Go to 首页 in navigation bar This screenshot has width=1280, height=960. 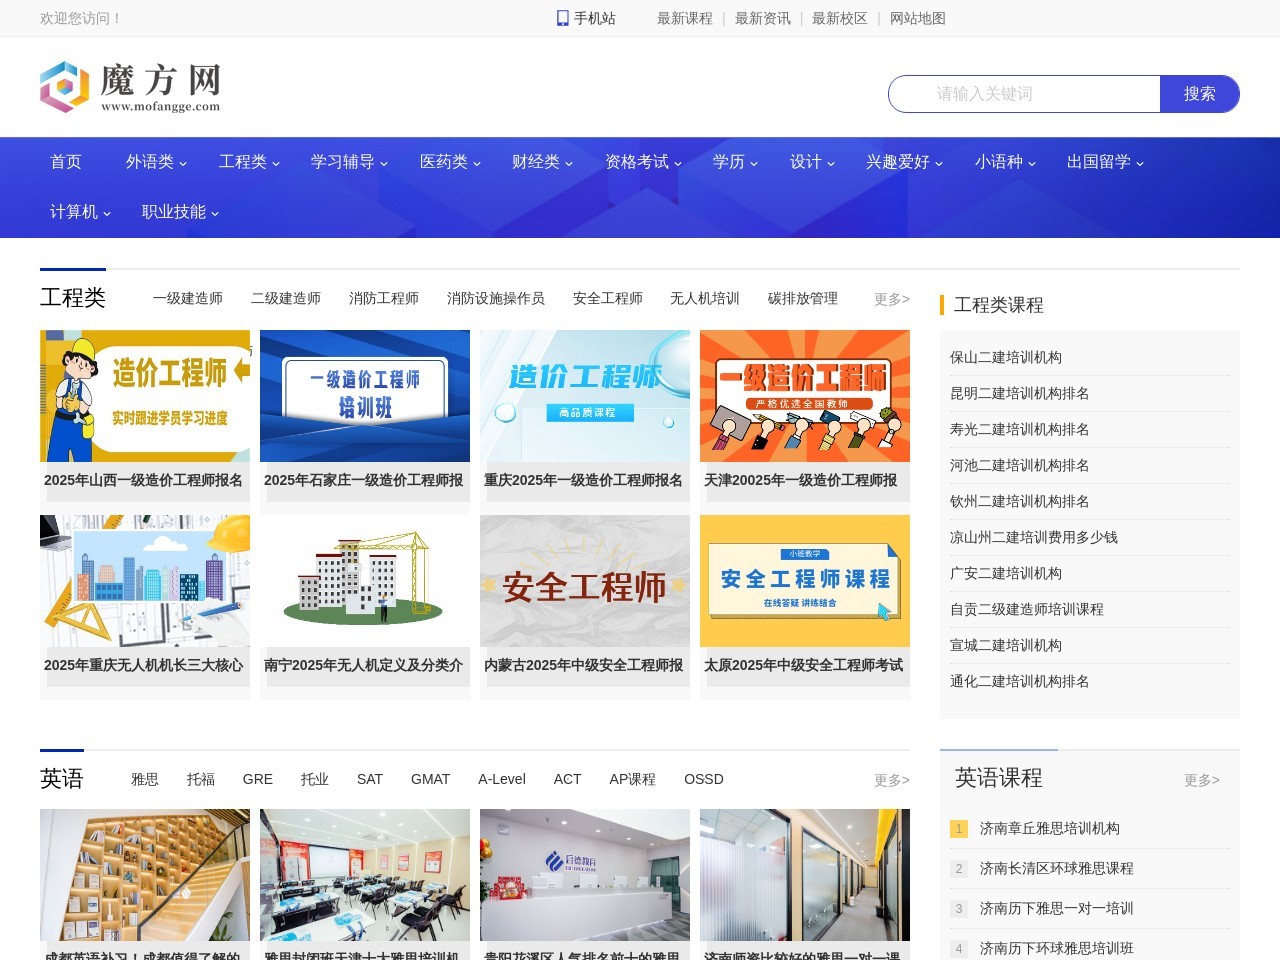[x=66, y=162]
